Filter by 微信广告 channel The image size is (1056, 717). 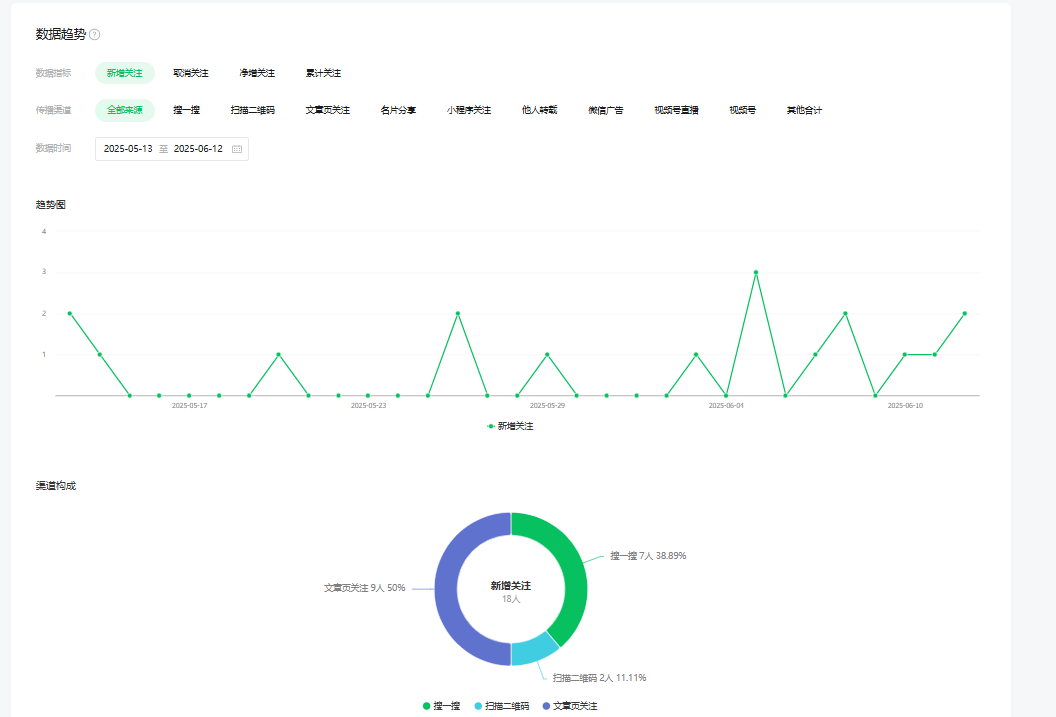605,110
